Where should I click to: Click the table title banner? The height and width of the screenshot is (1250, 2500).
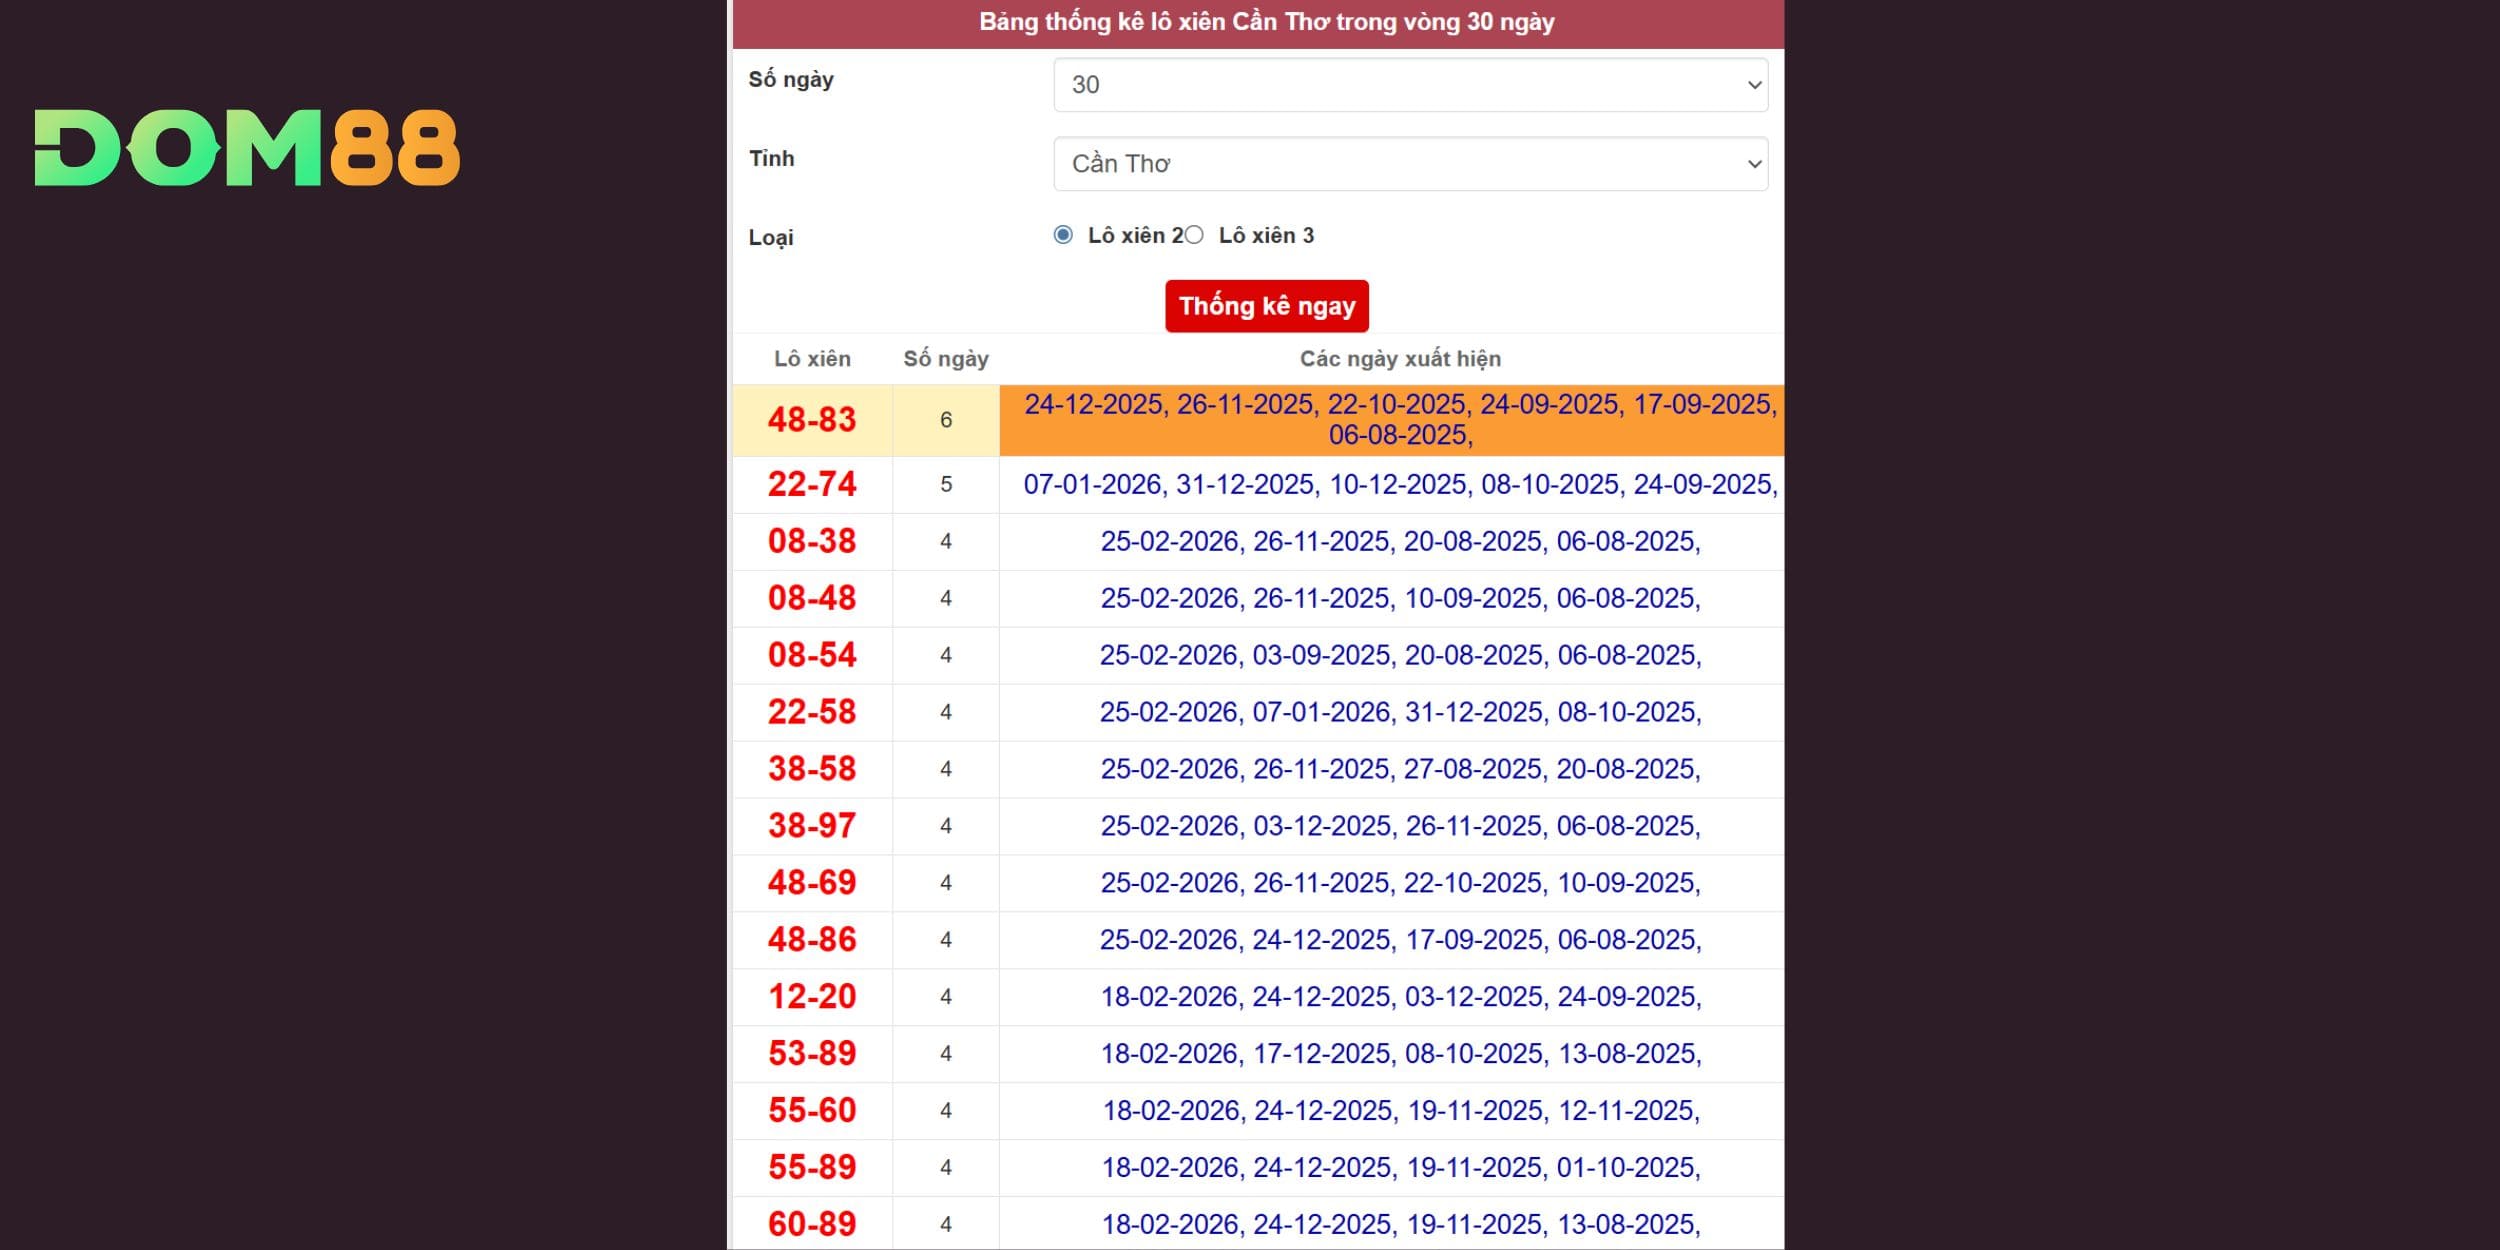tap(1266, 22)
